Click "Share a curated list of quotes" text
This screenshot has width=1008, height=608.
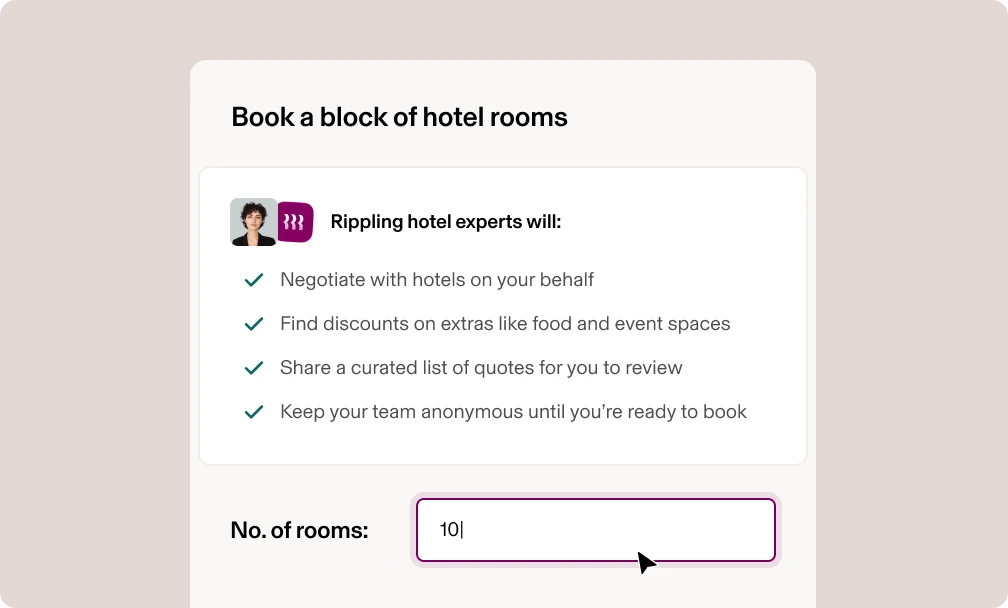tap(482, 368)
